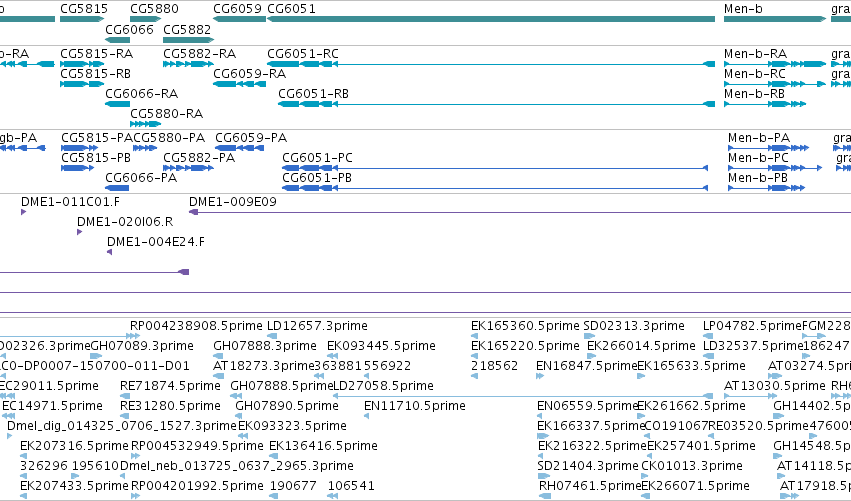
Task: Select the CG5882-PA protein feature
Action: click(x=188, y=168)
